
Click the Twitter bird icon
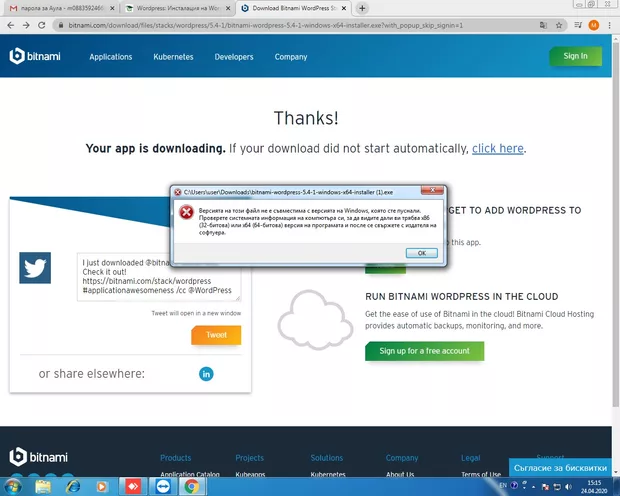(35, 268)
